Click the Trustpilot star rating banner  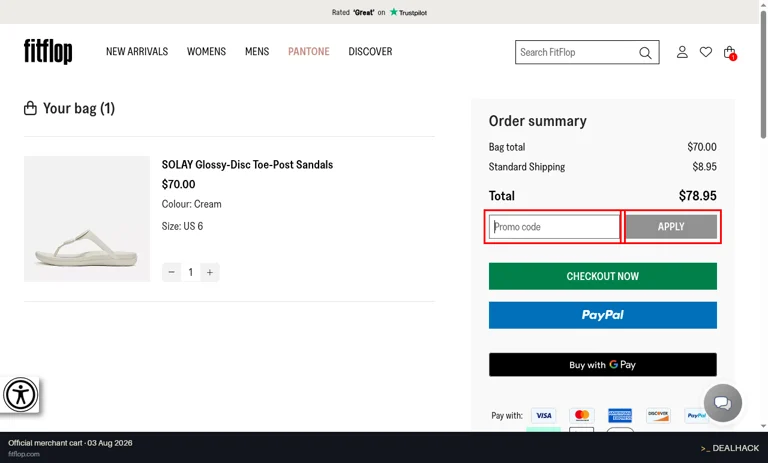point(379,12)
